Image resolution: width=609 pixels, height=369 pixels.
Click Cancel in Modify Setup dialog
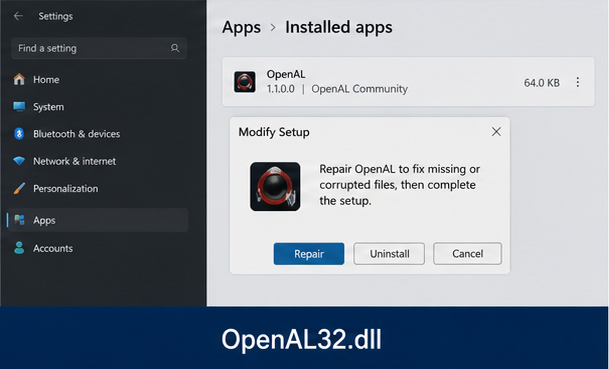[x=468, y=254]
